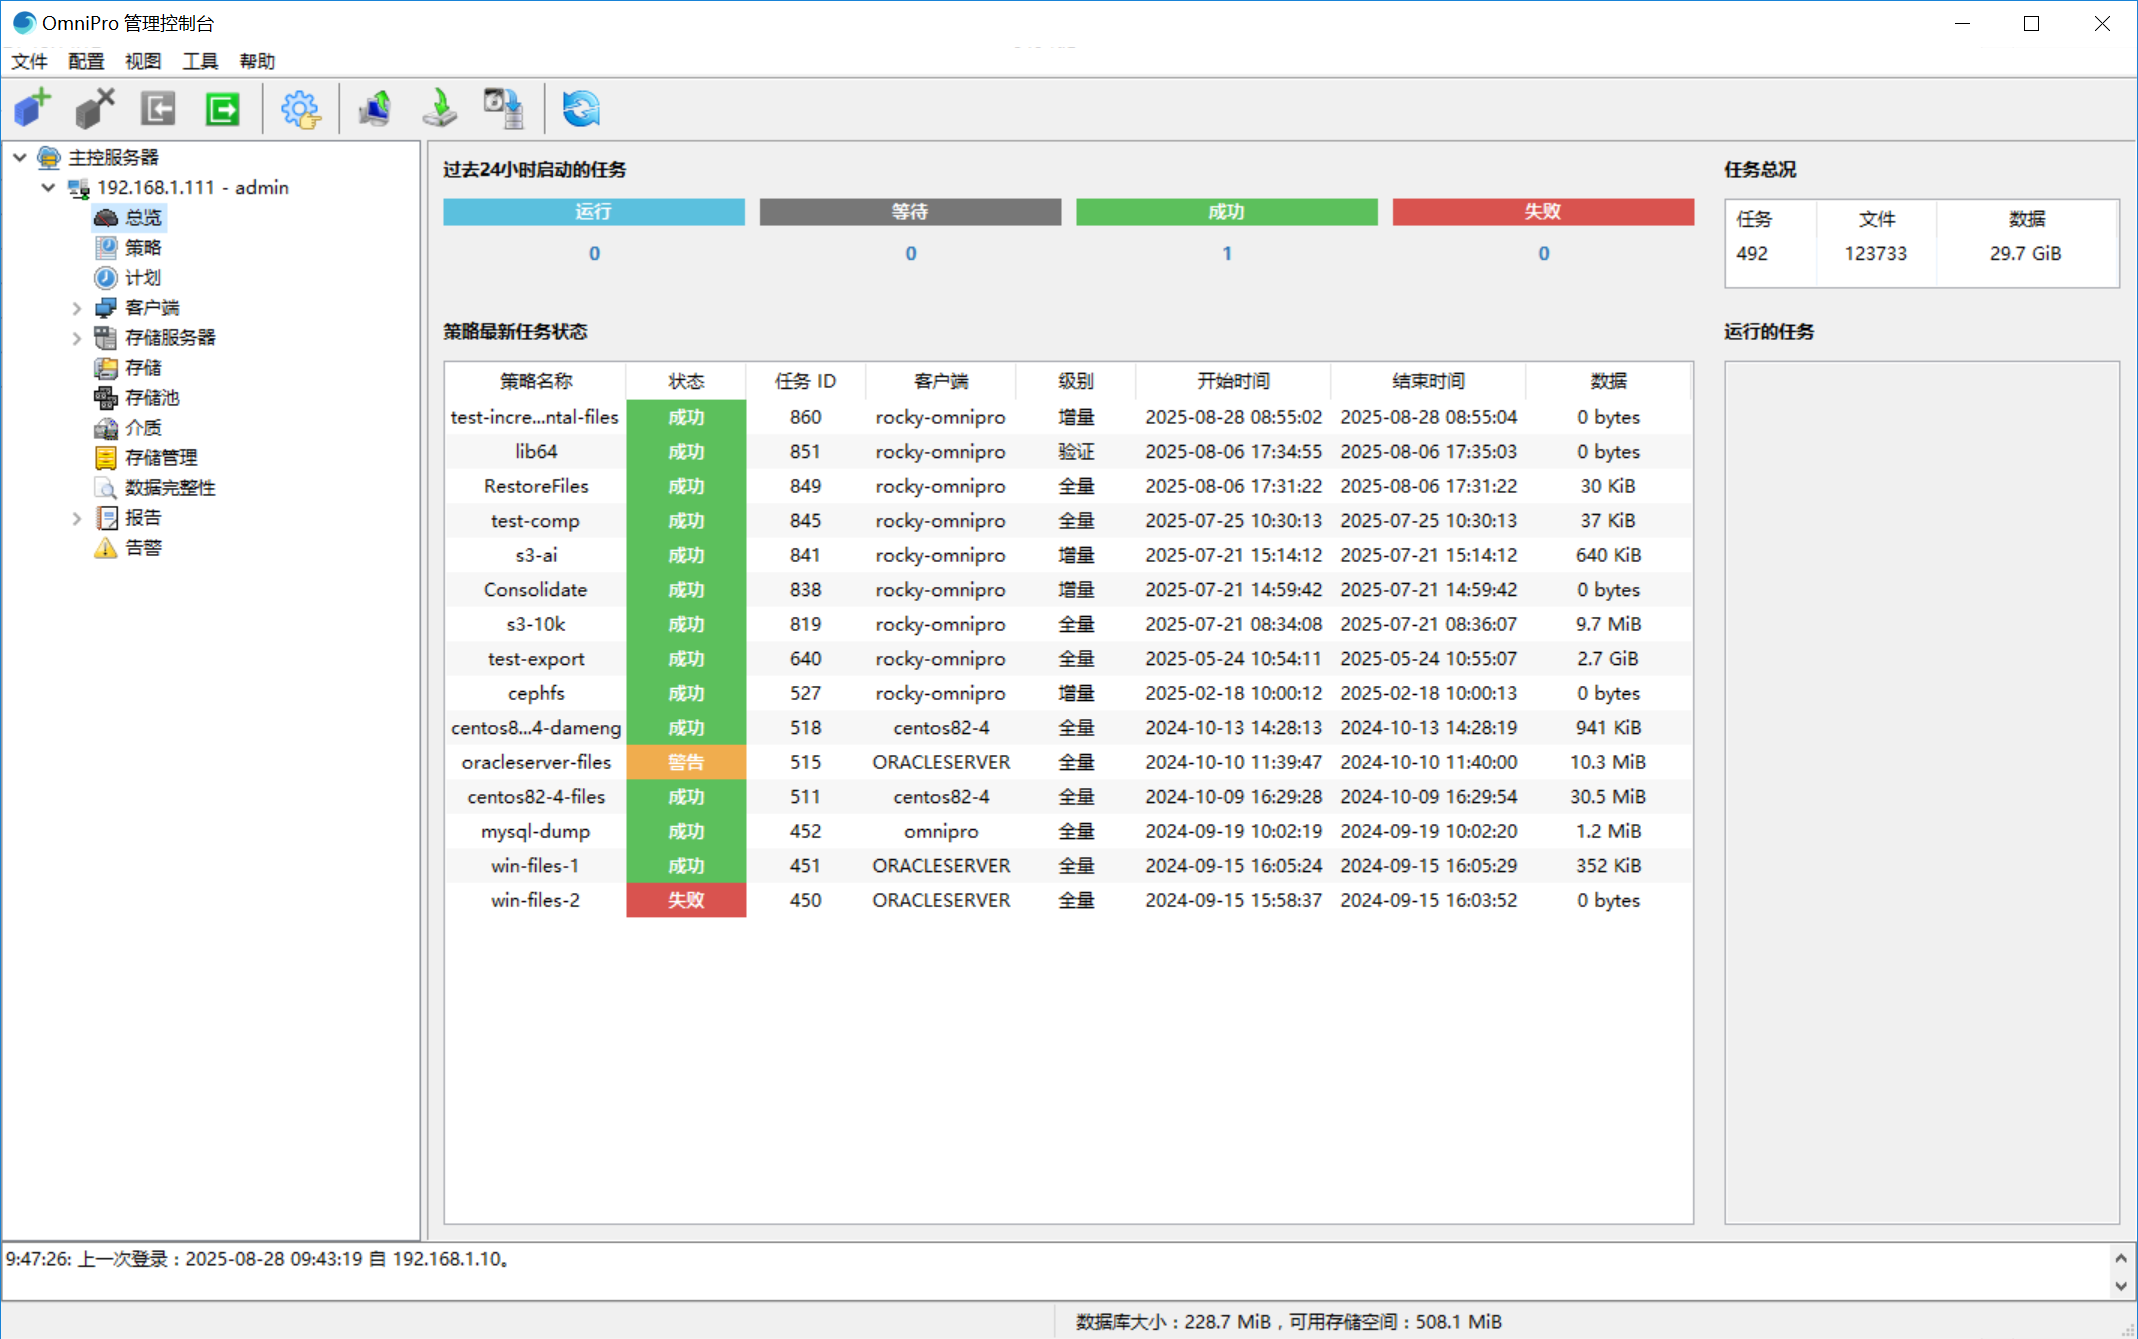Select the 存储管理 tree item
Screen dimensions: 2138x1339
pos(160,458)
